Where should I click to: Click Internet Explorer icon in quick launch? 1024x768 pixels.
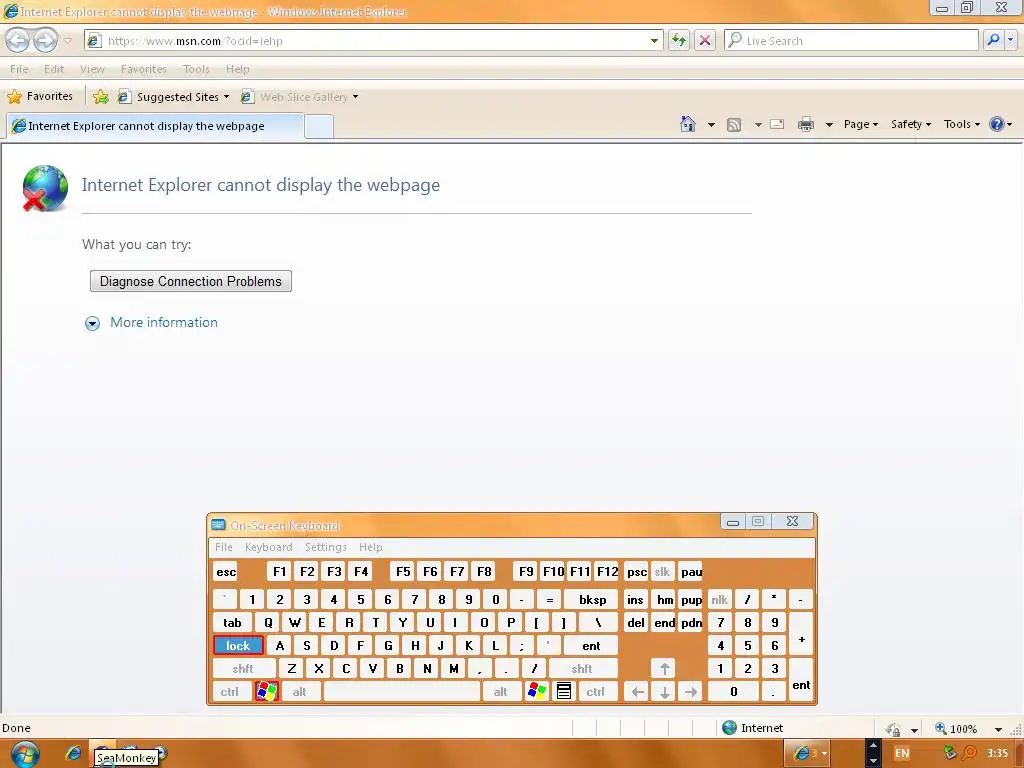coord(73,753)
